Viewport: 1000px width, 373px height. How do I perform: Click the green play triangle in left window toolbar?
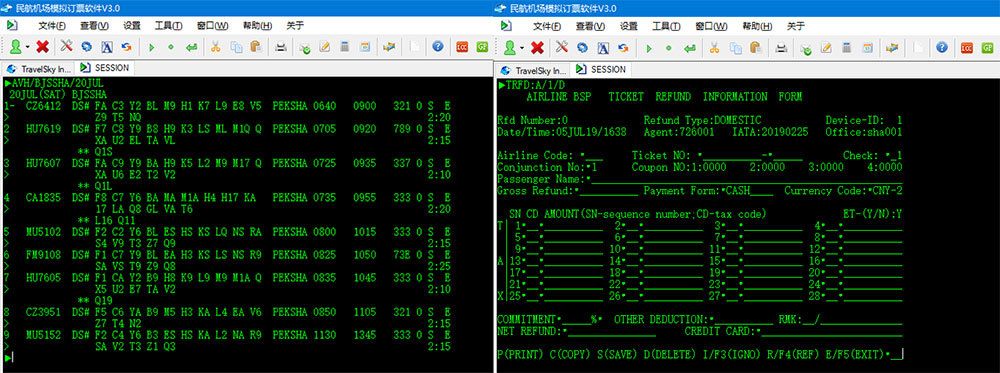[152, 47]
